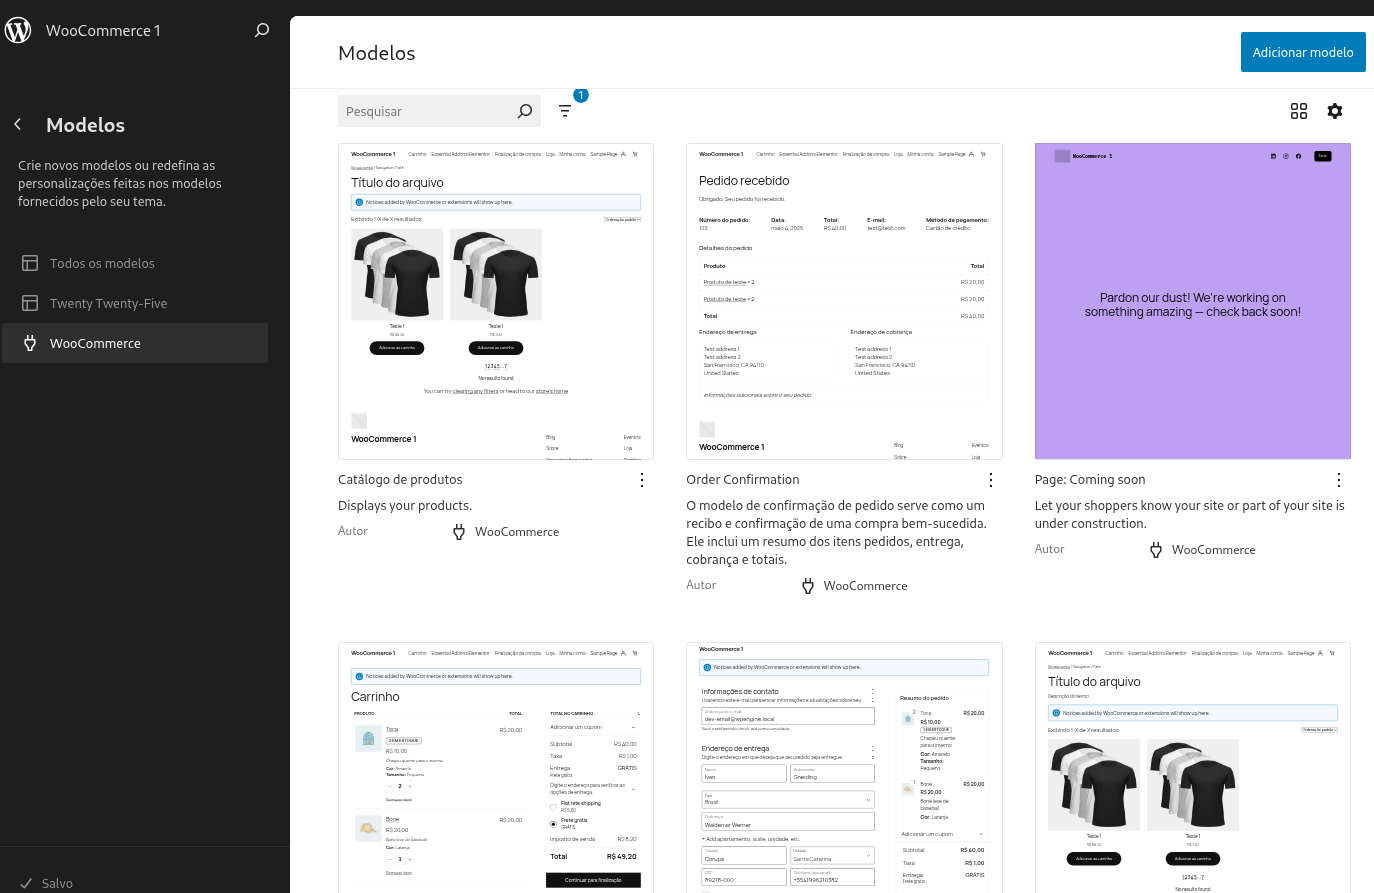
Task: Open the command palette search icon
Action: [x=262, y=30]
